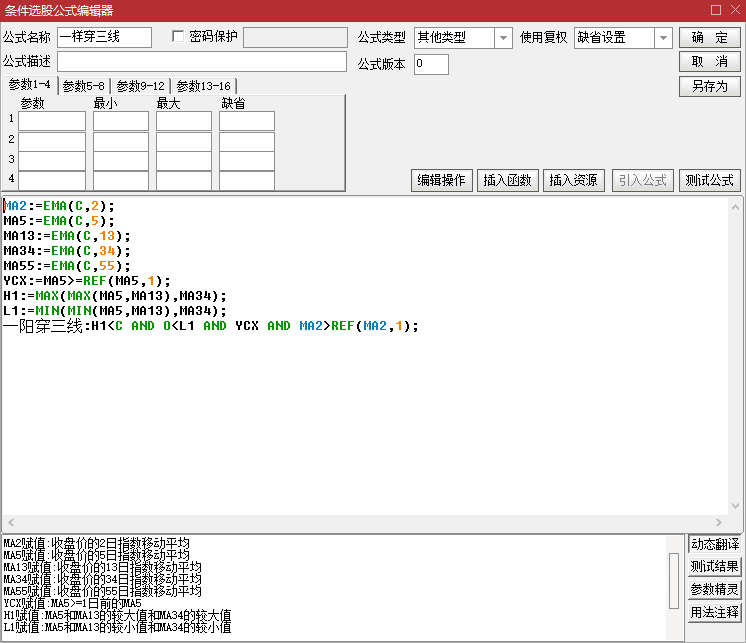This screenshot has height=643, width=746.
Task: Click the line L1:=MIN(MIN(MA5,MA13),MA34);
Action: point(115,311)
